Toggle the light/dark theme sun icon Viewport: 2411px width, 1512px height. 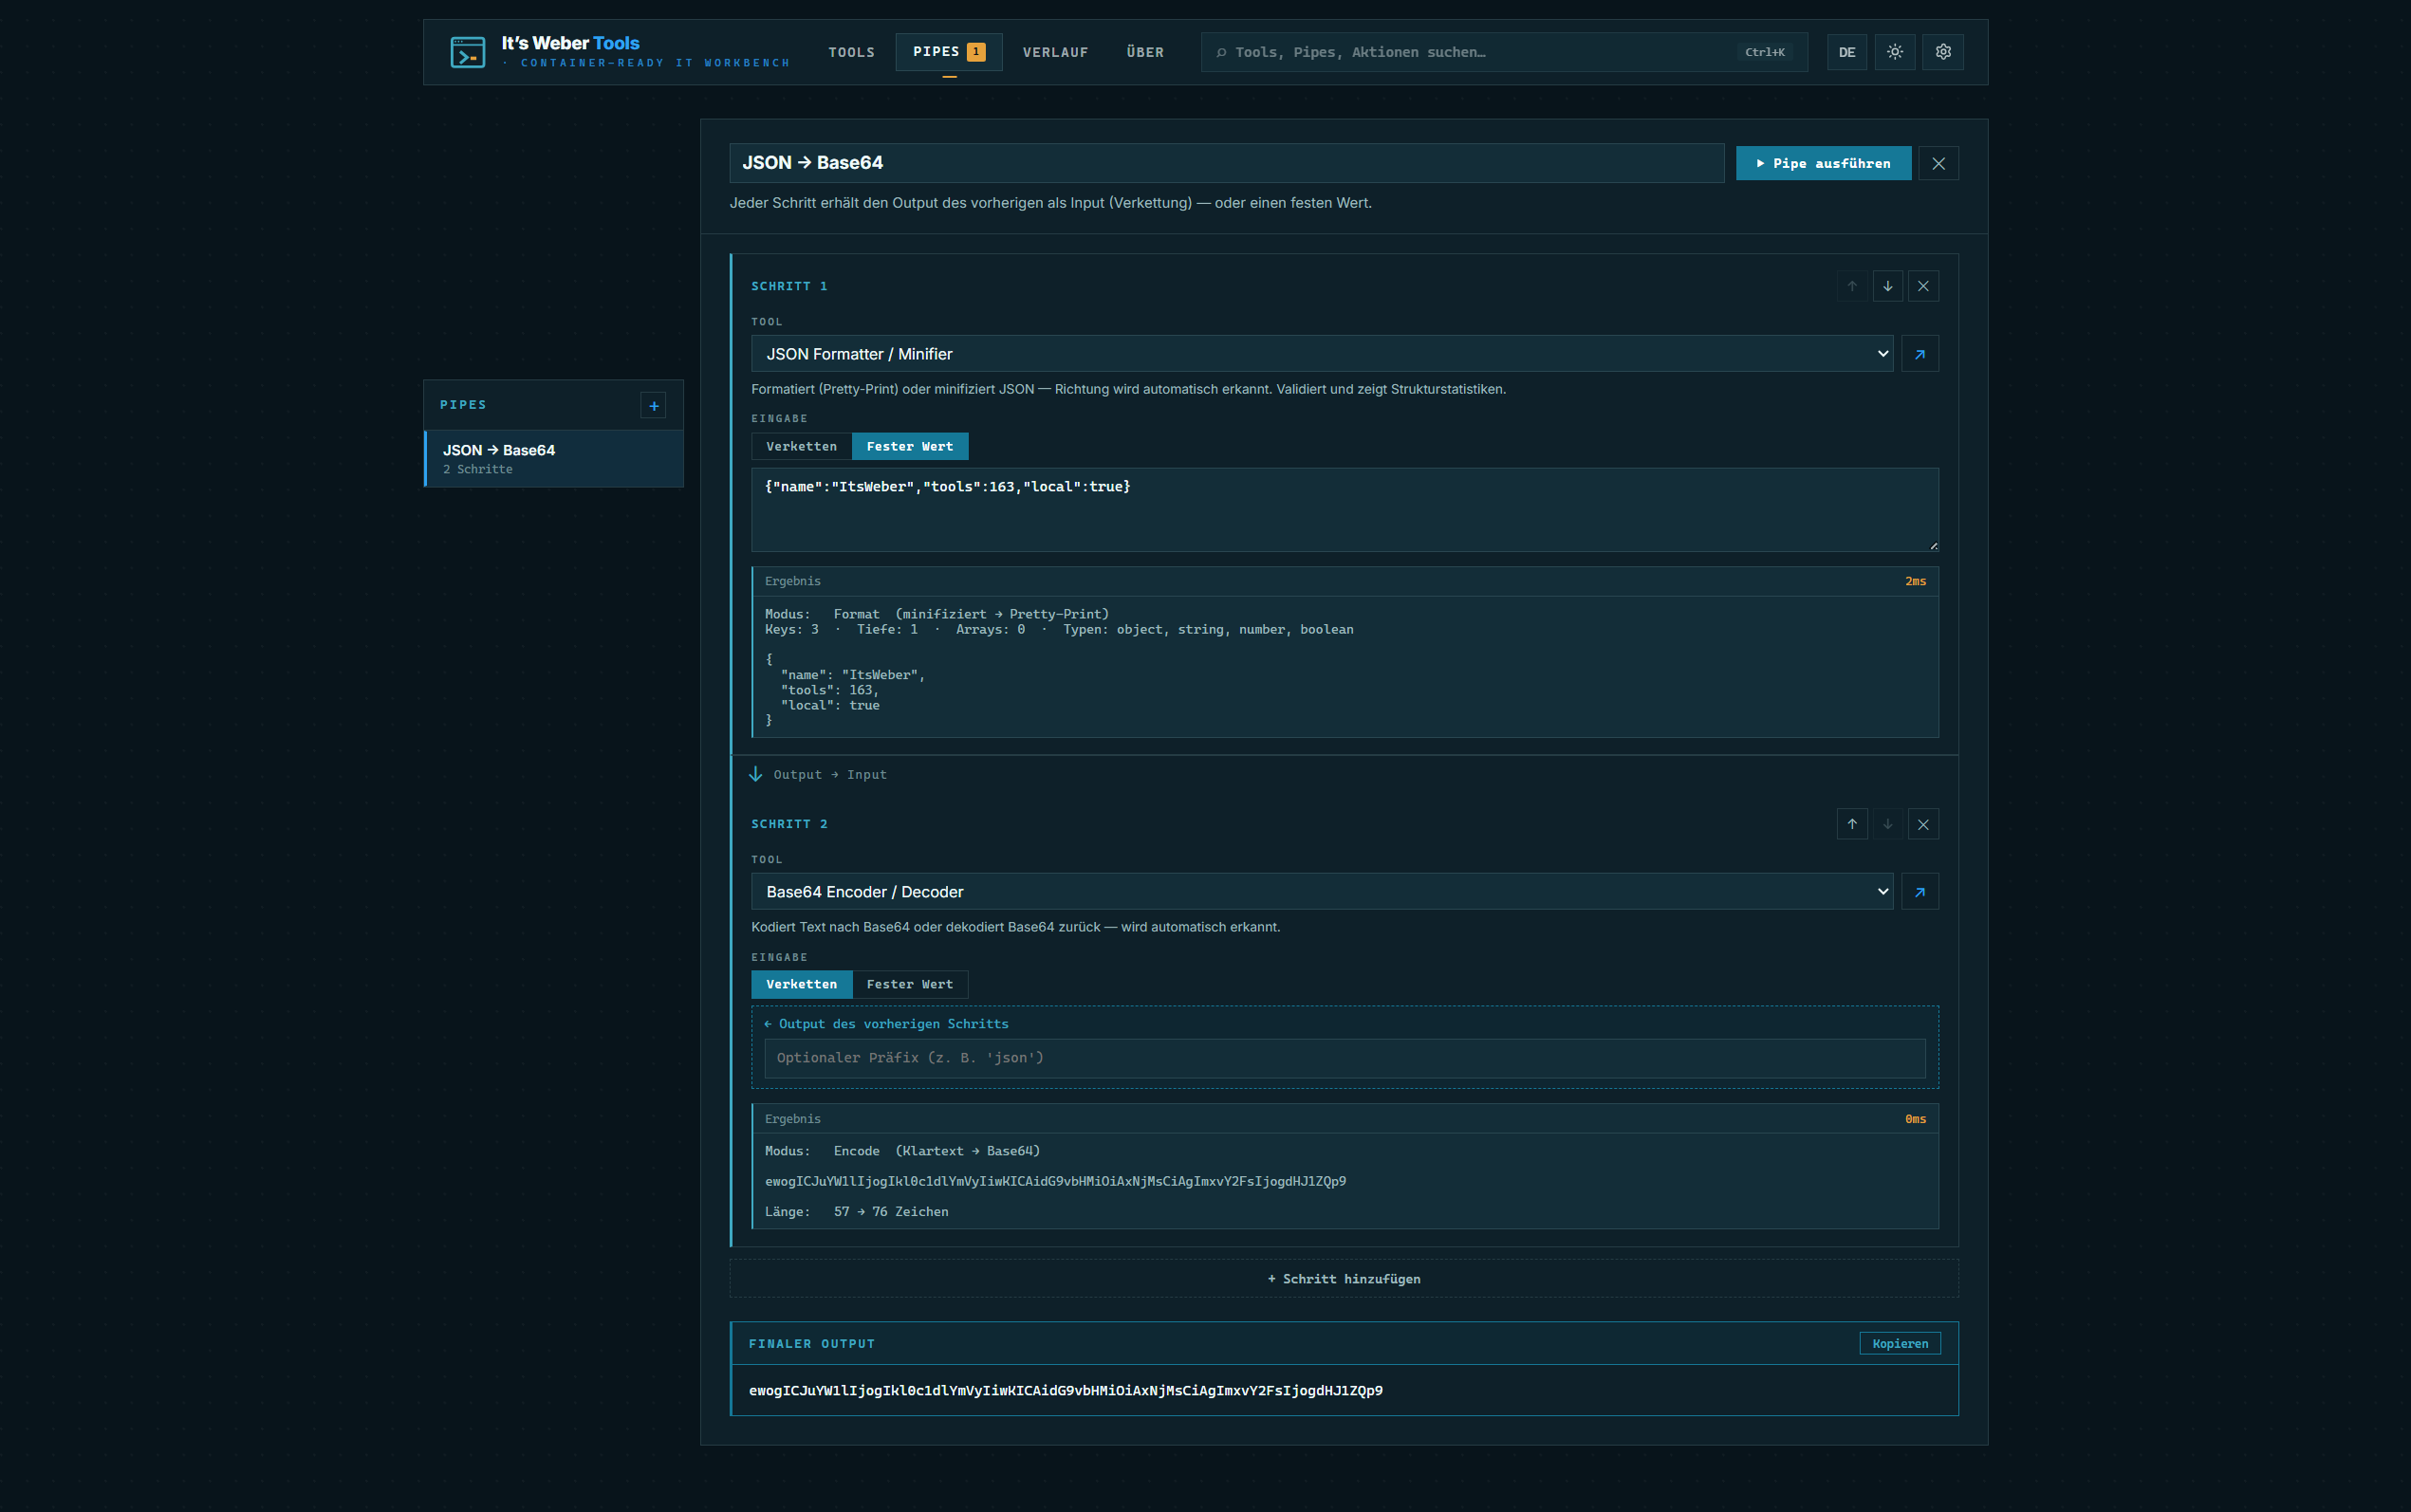tap(1895, 52)
